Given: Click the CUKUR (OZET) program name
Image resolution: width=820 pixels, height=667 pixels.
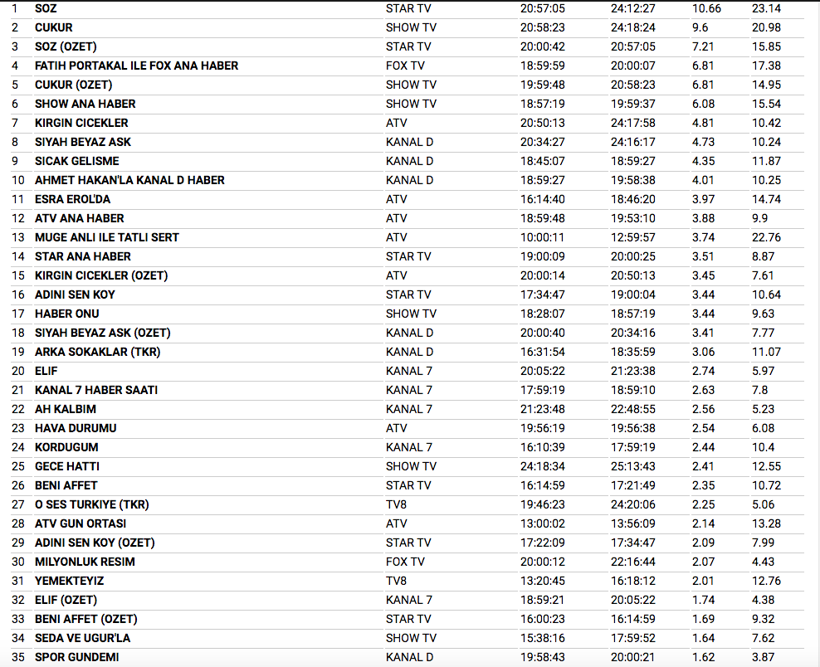Looking at the screenshot, I should click(x=73, y=85).
